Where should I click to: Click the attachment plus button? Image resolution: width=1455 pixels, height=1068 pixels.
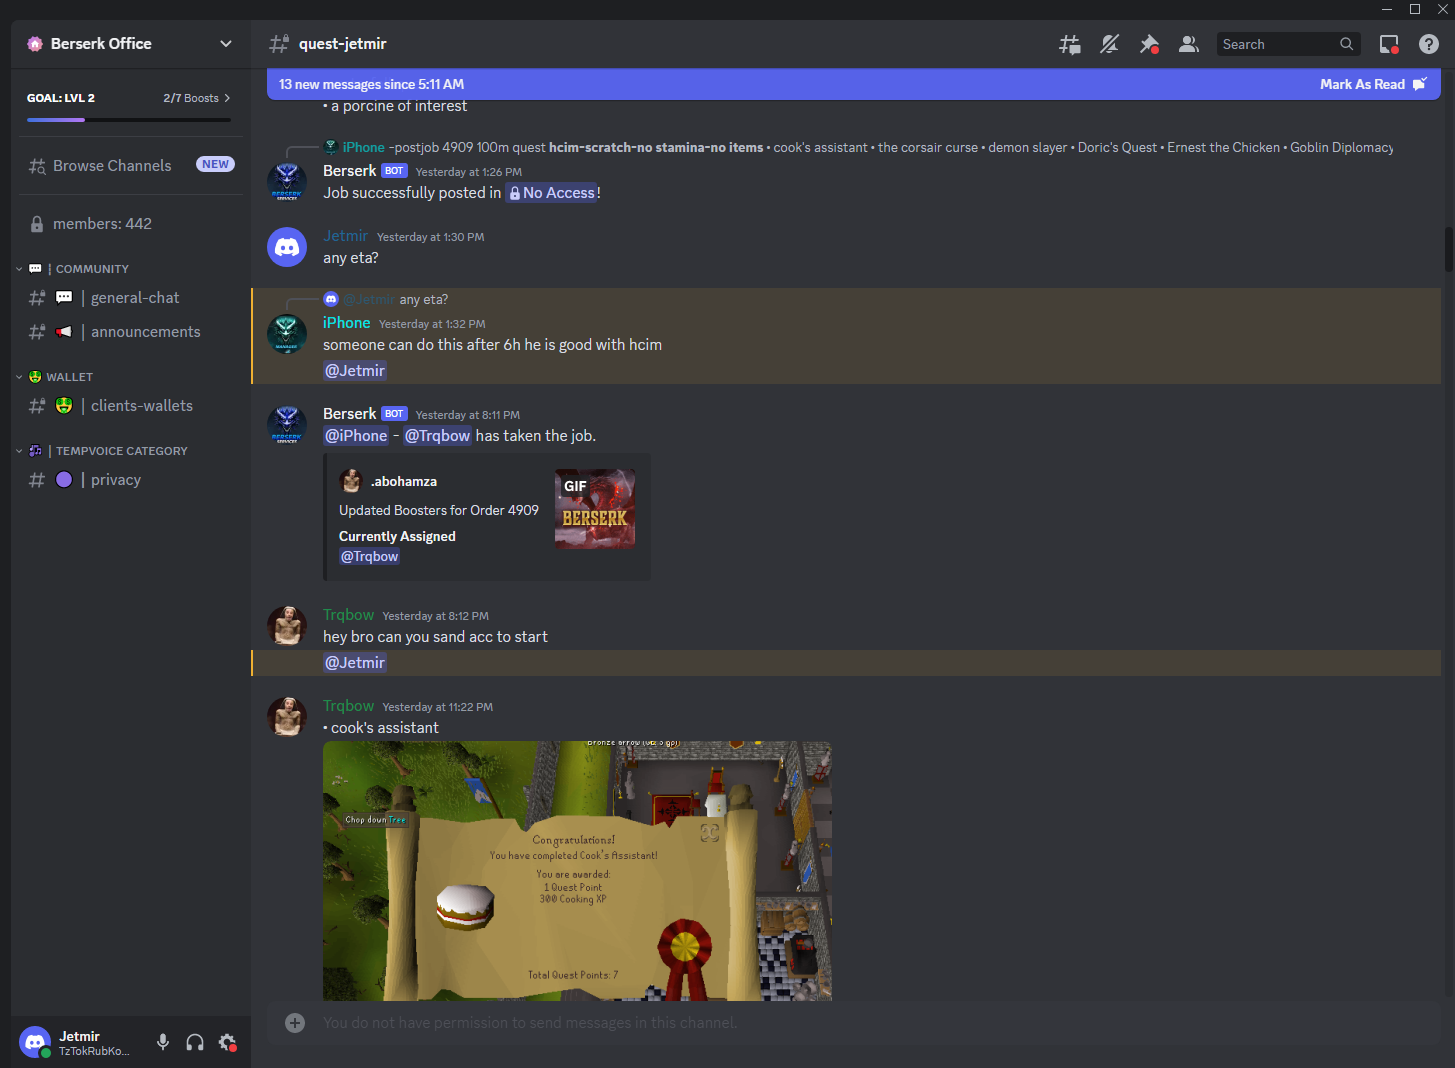[x=295, y=1023]
